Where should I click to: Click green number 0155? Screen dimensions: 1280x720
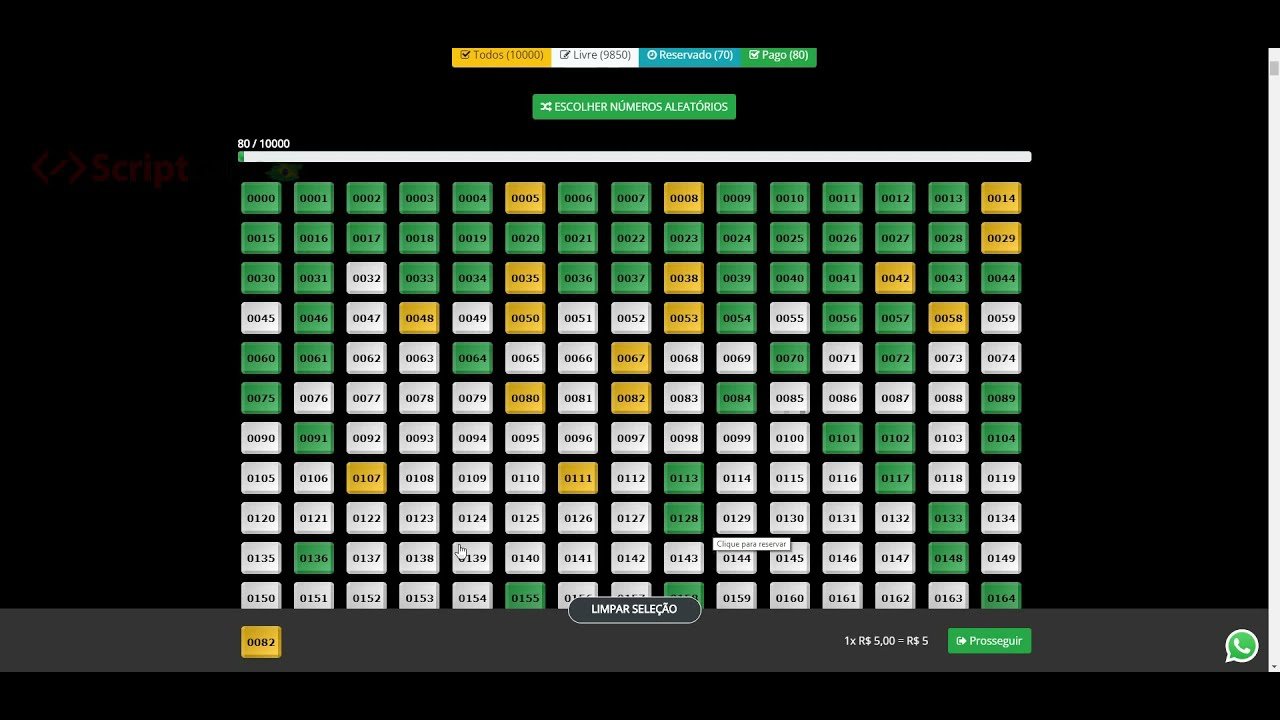click(525, 596)
